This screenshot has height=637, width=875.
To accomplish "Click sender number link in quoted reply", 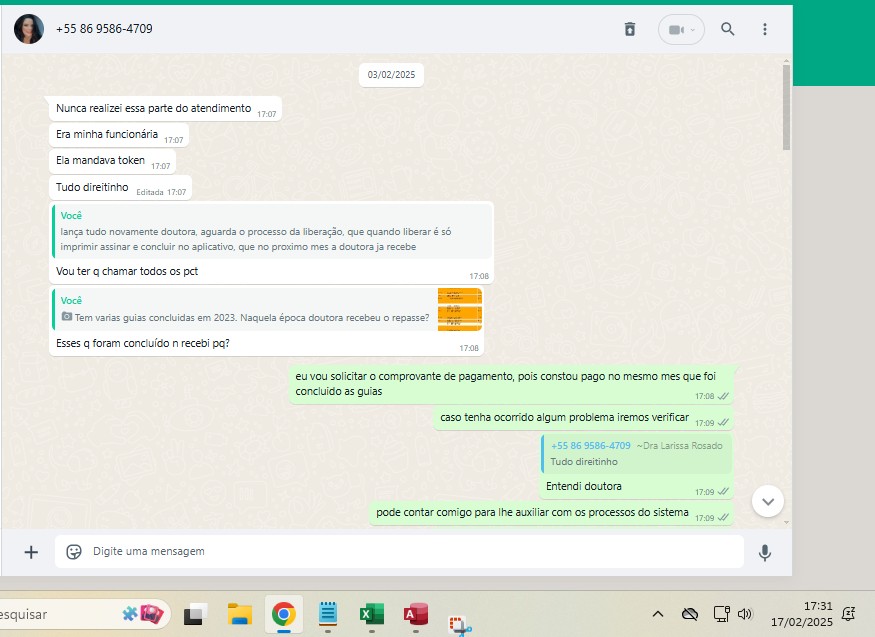I will [590, 446].
